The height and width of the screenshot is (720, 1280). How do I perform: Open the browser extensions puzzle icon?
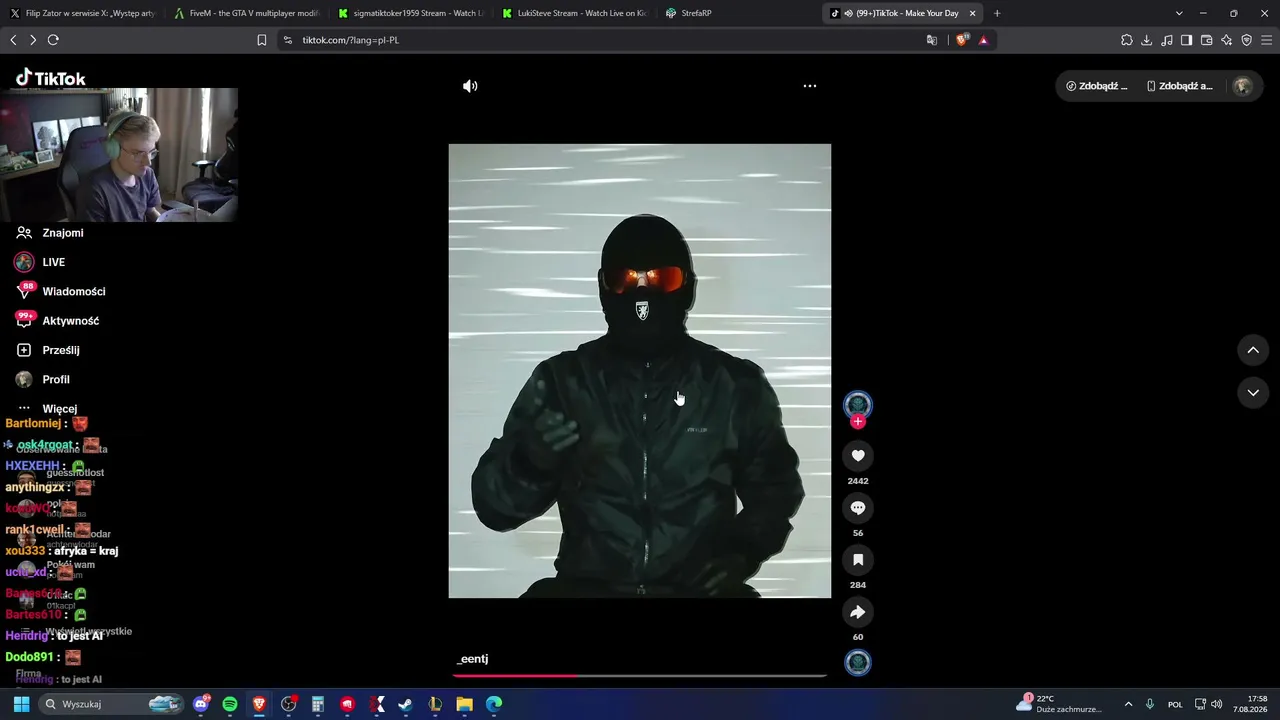[1127, 40]
